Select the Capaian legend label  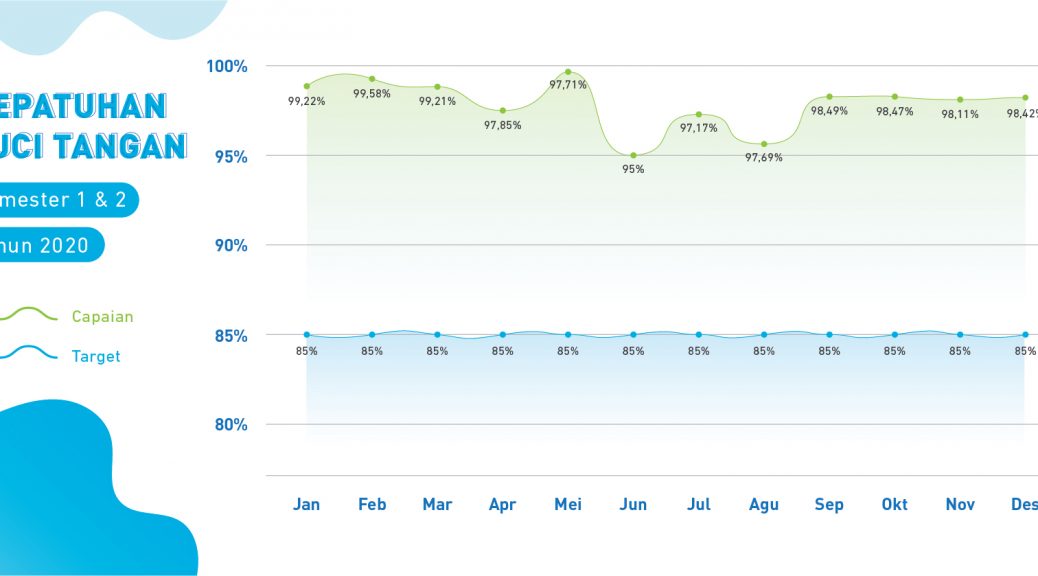point(102,317)
